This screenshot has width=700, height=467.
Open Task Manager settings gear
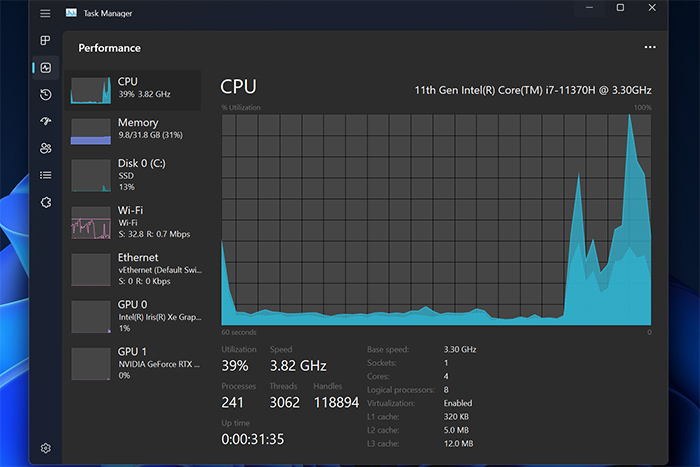pos(46,448)
